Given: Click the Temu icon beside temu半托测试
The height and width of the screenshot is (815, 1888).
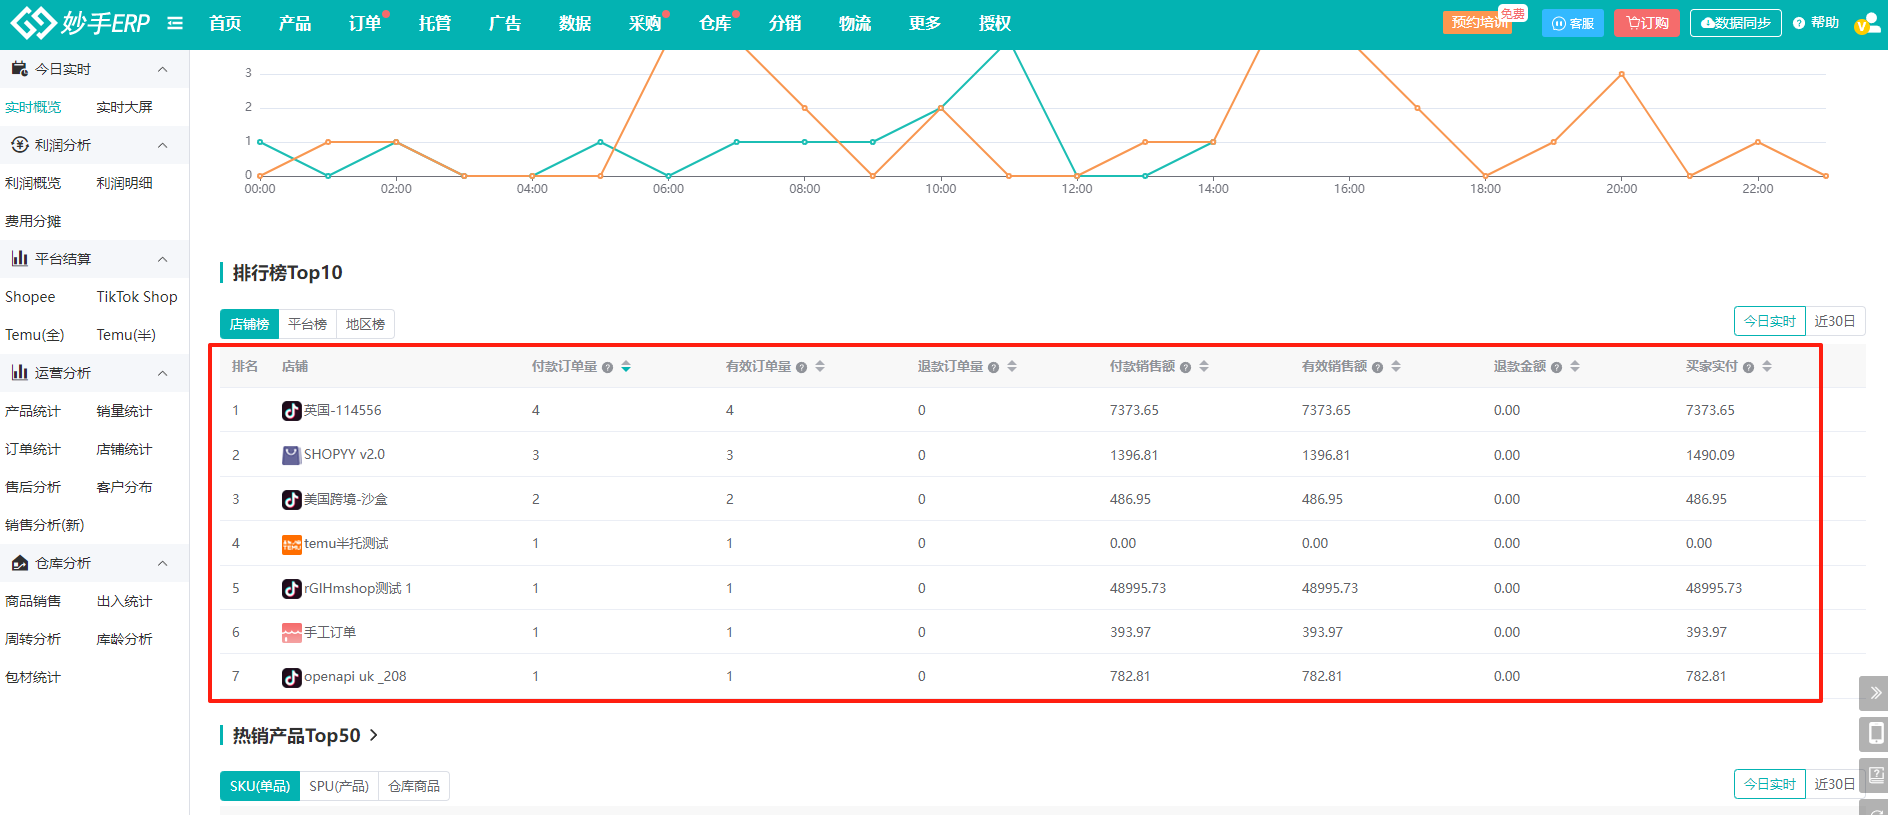Looking at the screenshot, I should pyautogui.click(x=291, y=544).
